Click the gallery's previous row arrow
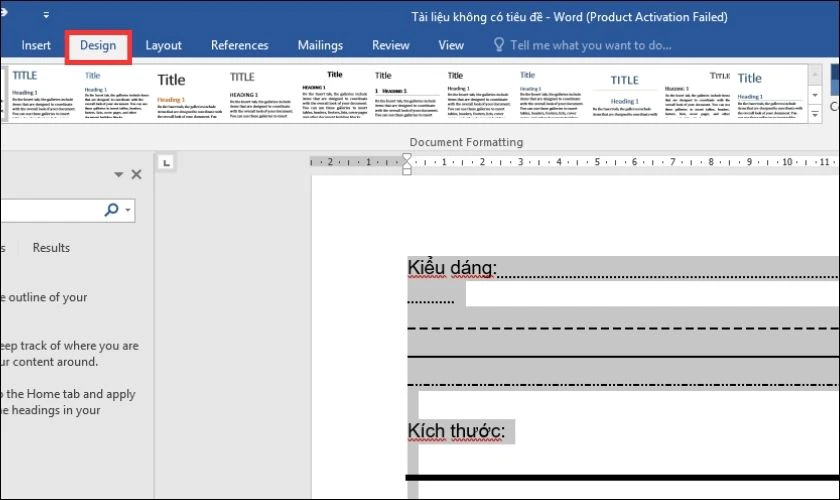Viewport: 840px width, 500px height. click(815, 75)
